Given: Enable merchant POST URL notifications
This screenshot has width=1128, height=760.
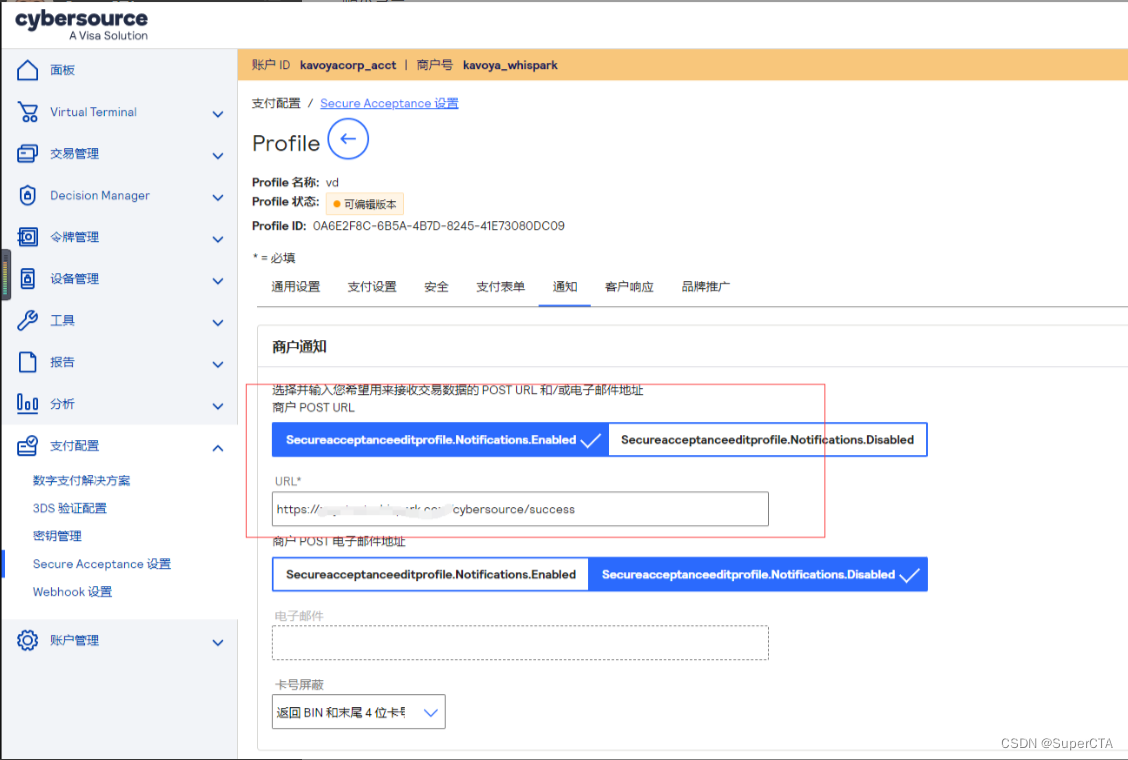Looking at the screenshot, I should click(440, 440).
